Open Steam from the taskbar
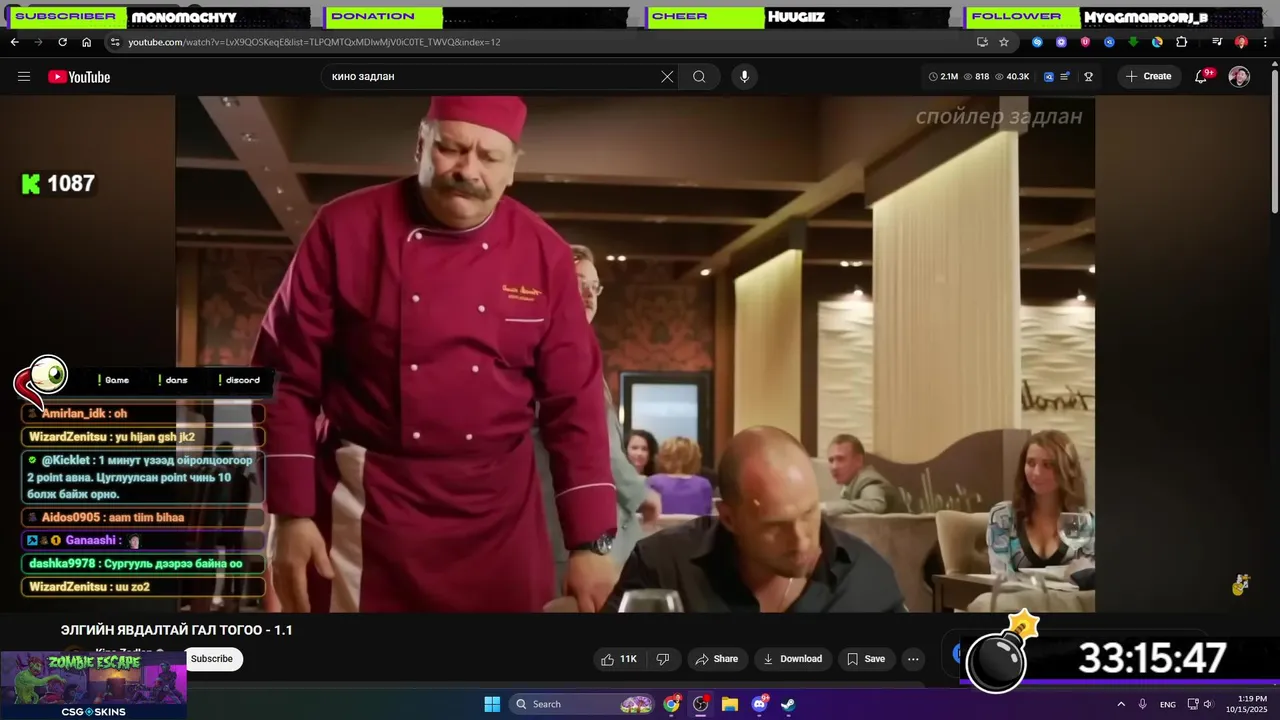 [x=788, y=704]
